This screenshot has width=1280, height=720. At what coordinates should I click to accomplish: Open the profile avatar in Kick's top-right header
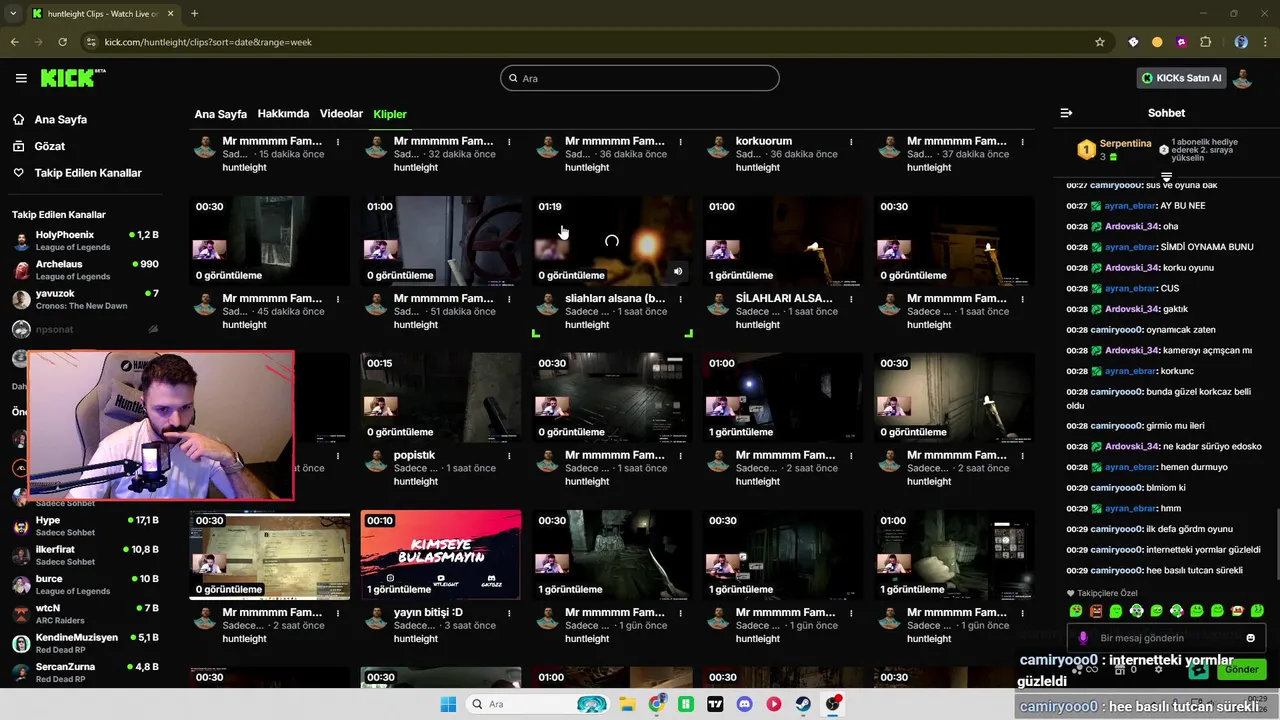[1243, 78]
